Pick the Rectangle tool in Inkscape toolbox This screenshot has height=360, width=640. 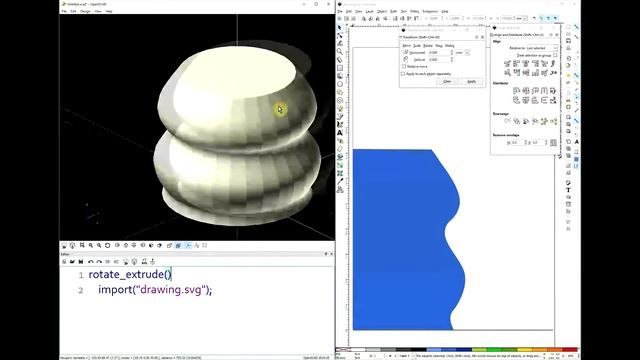click(x=340, y=68)
